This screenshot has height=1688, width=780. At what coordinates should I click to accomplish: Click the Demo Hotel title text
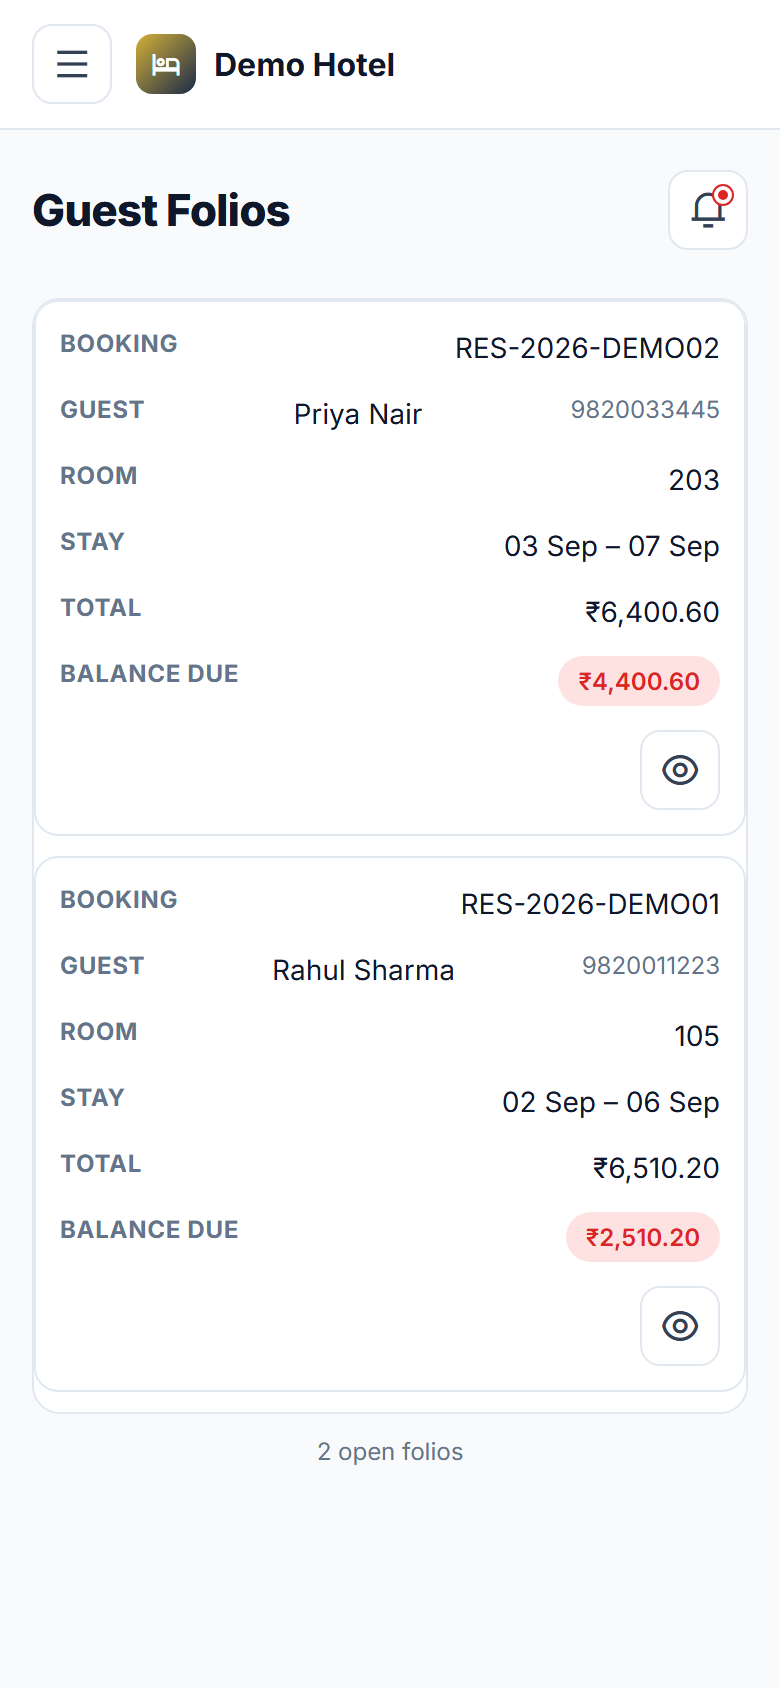pos(305,65)
